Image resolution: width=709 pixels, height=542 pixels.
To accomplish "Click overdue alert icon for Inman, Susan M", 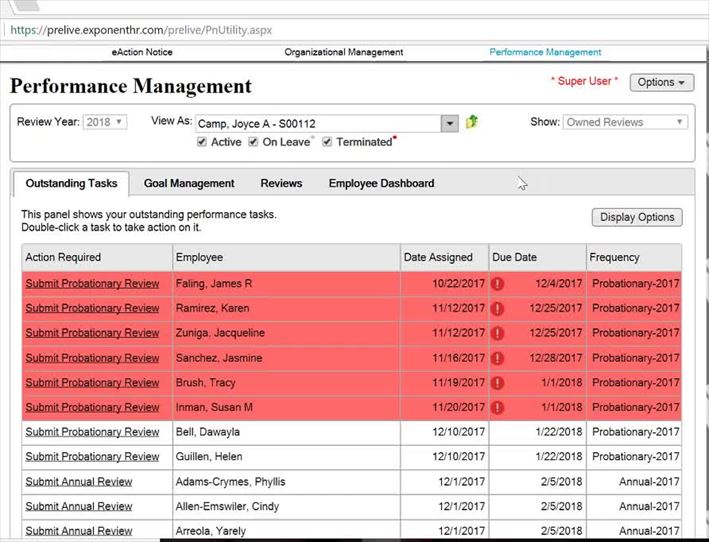I will 498,407.
